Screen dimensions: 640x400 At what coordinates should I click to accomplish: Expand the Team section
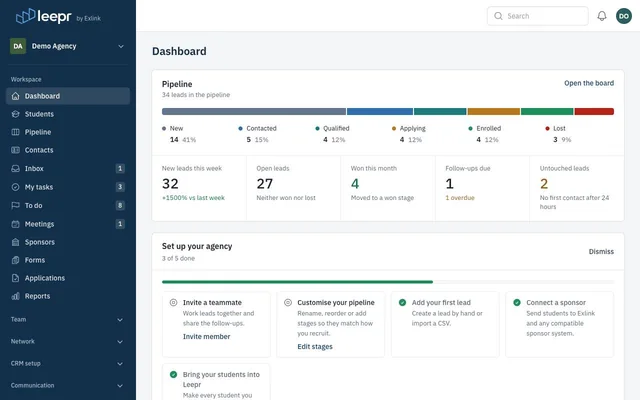68,320
